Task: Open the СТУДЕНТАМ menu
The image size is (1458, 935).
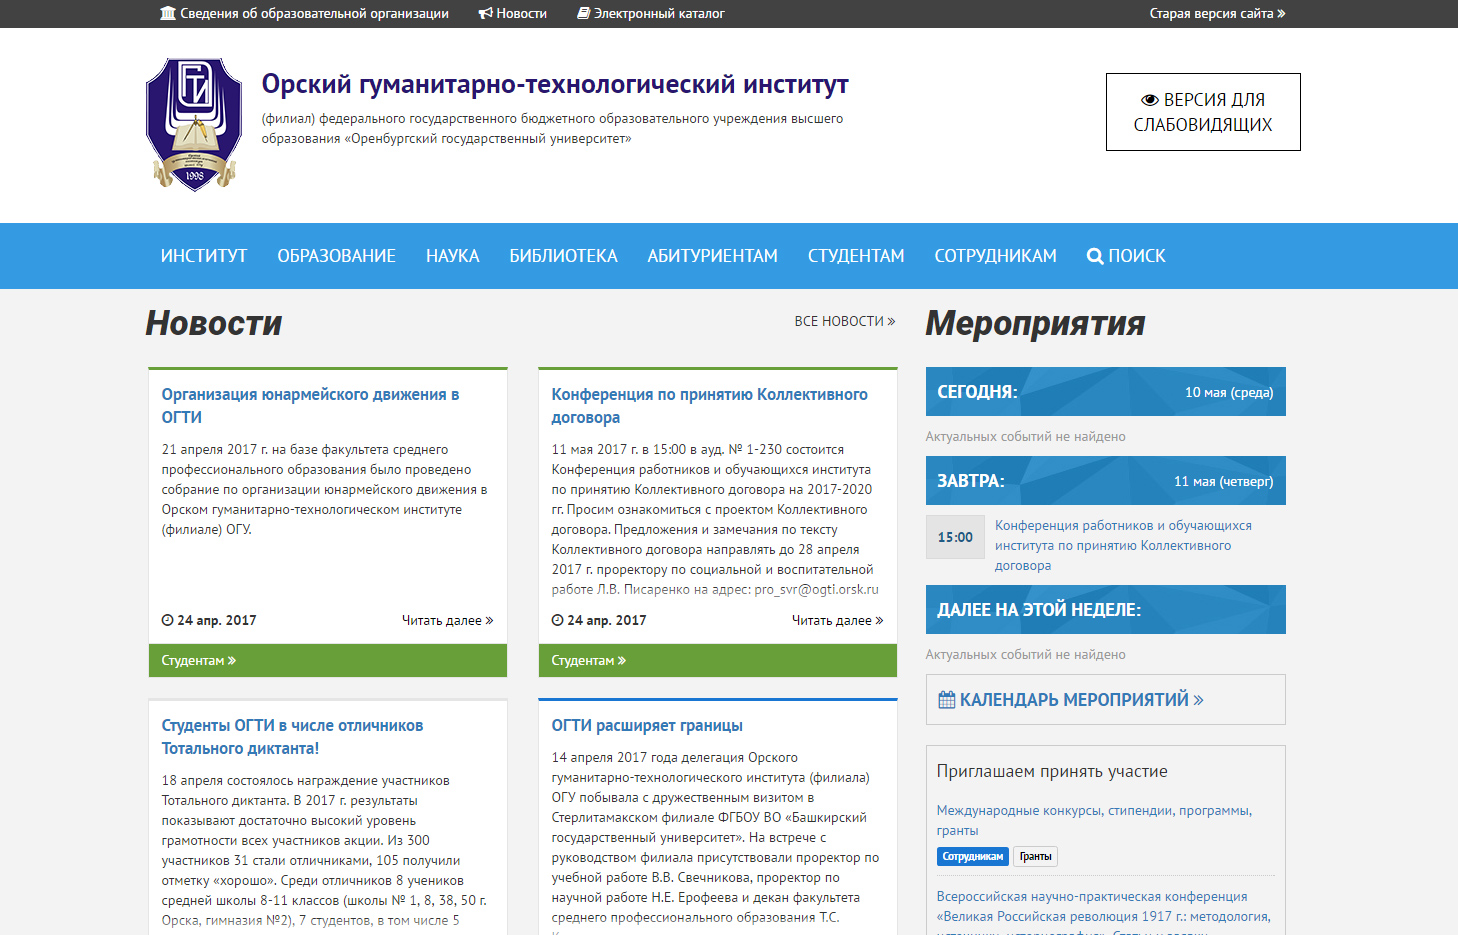Action: 856,256
